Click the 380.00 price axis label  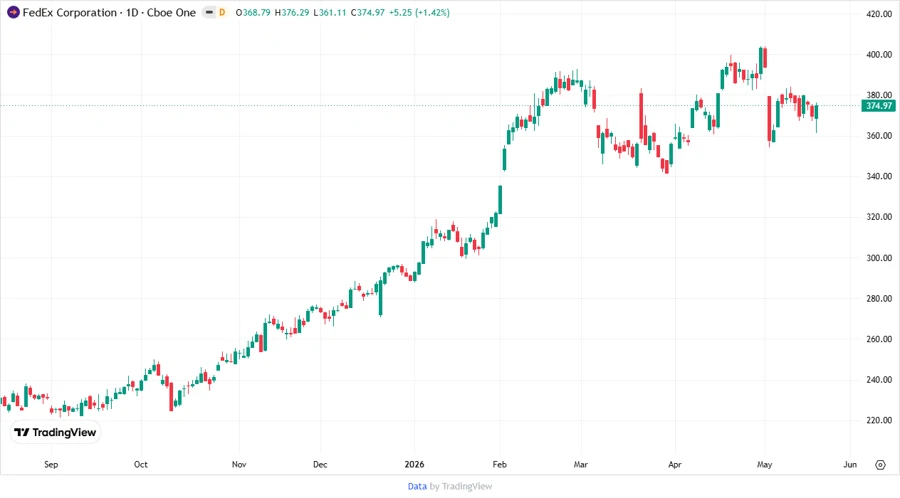(879, 95)
